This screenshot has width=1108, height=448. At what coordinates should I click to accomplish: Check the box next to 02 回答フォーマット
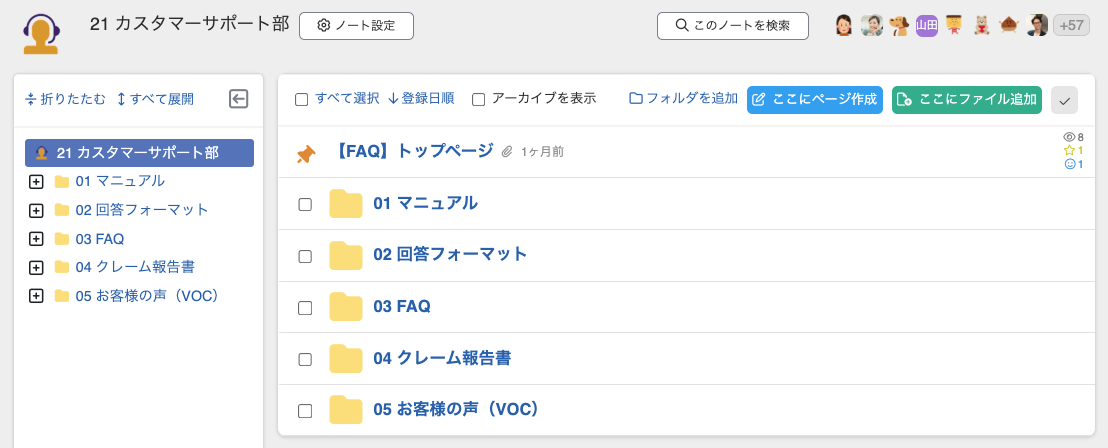pyautogui.click(x=305, y=256)
